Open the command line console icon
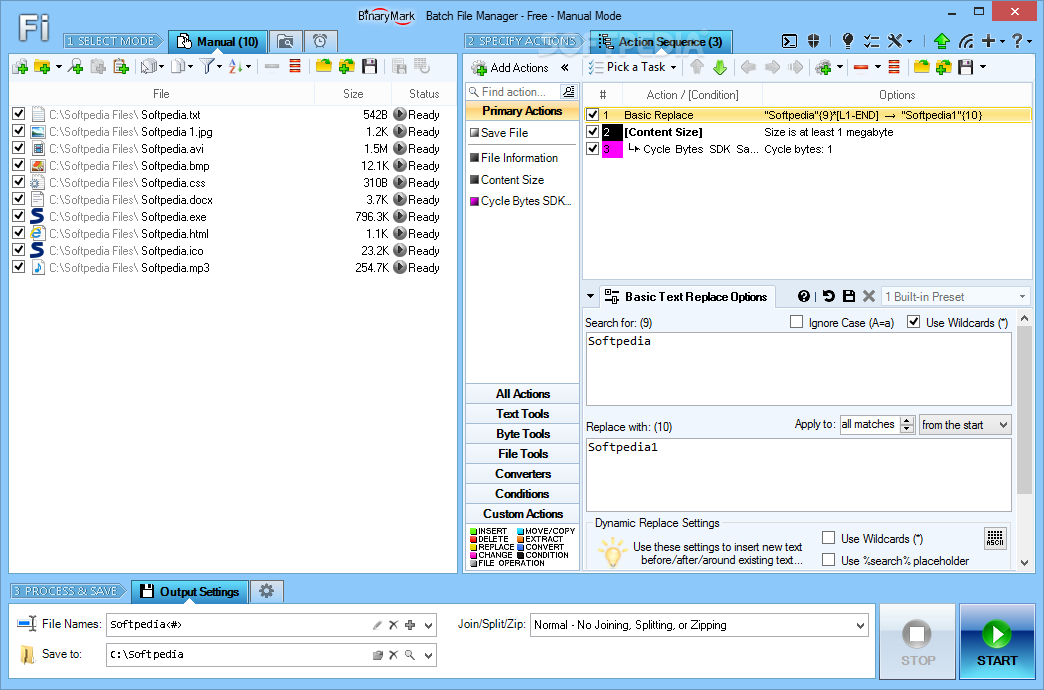Viewport: 1044px width, 690px height. 789,41
